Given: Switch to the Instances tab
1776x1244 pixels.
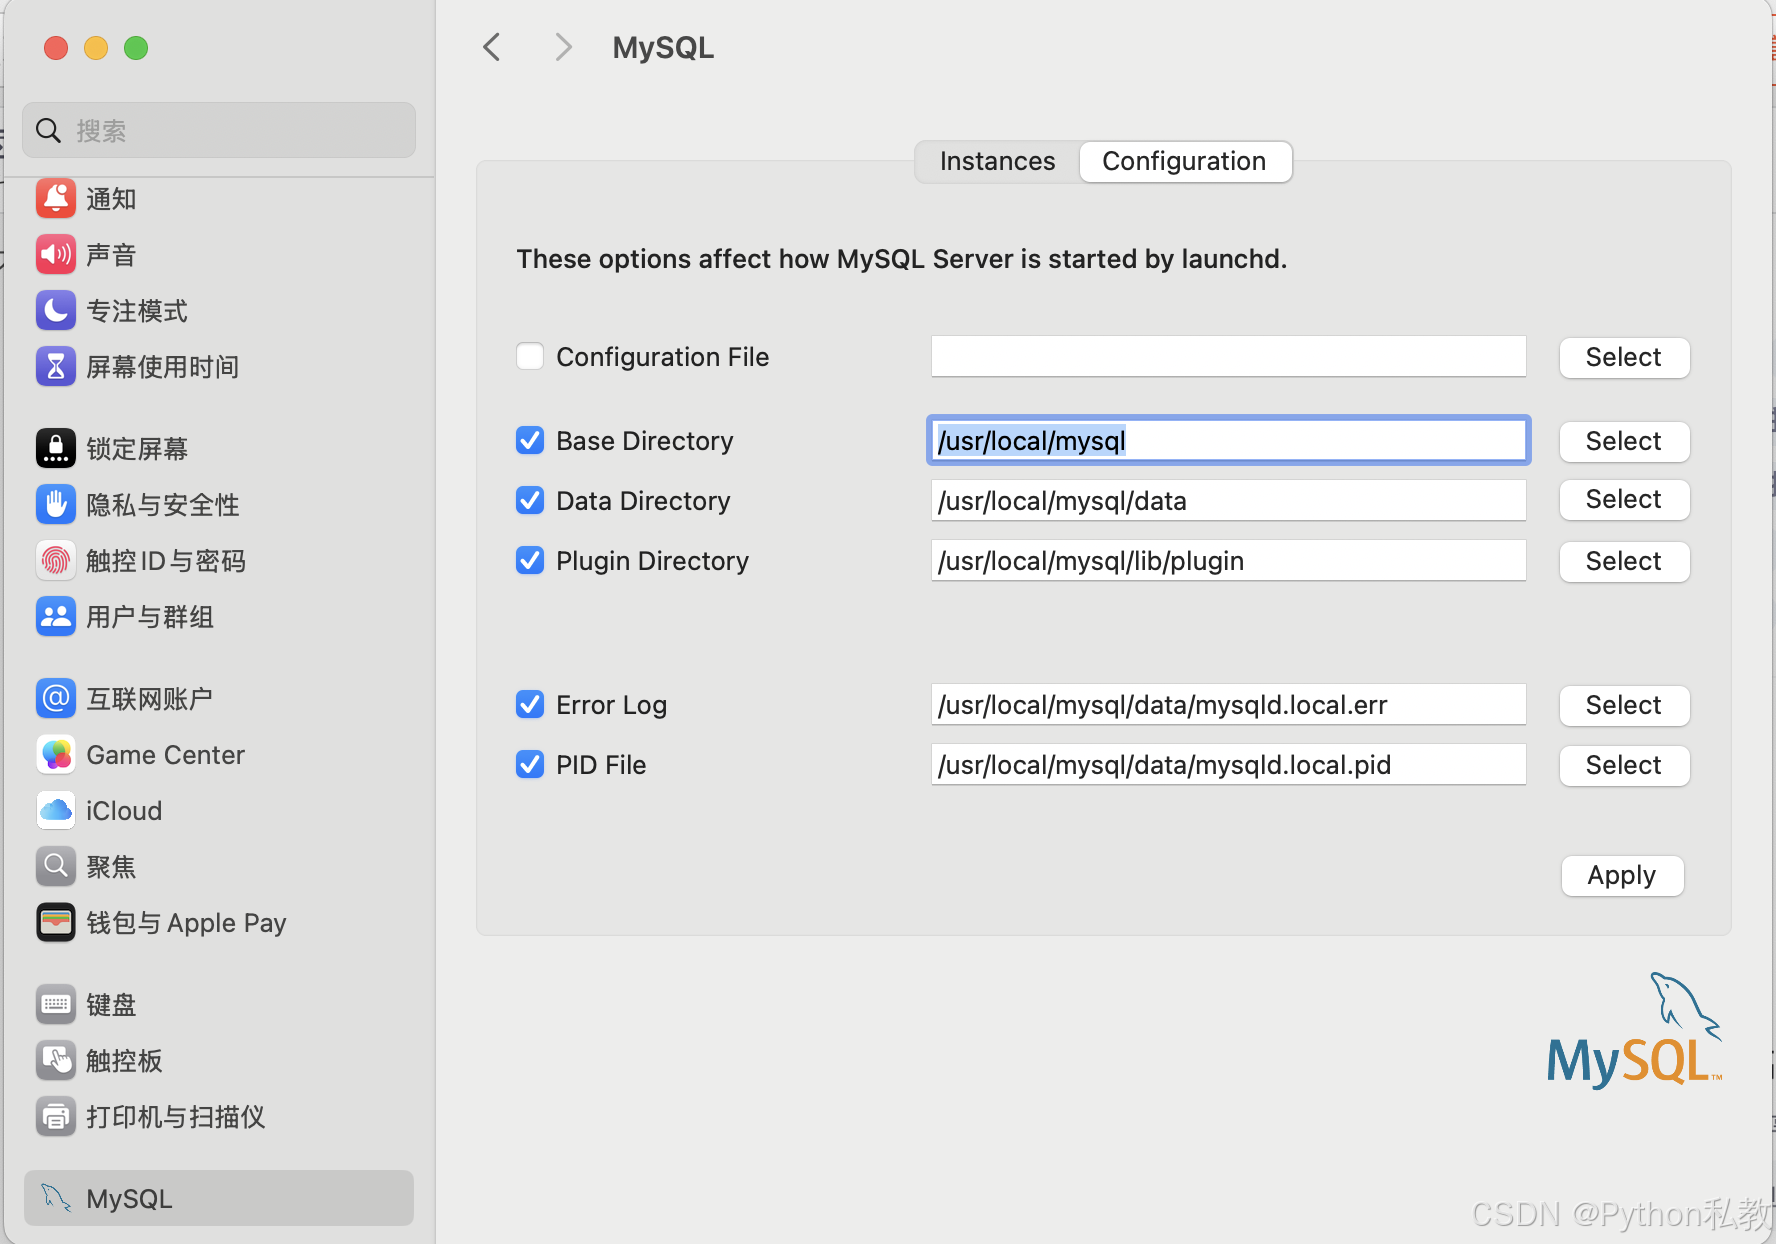Looking at the screenshot, I should [x=997, y=161].
